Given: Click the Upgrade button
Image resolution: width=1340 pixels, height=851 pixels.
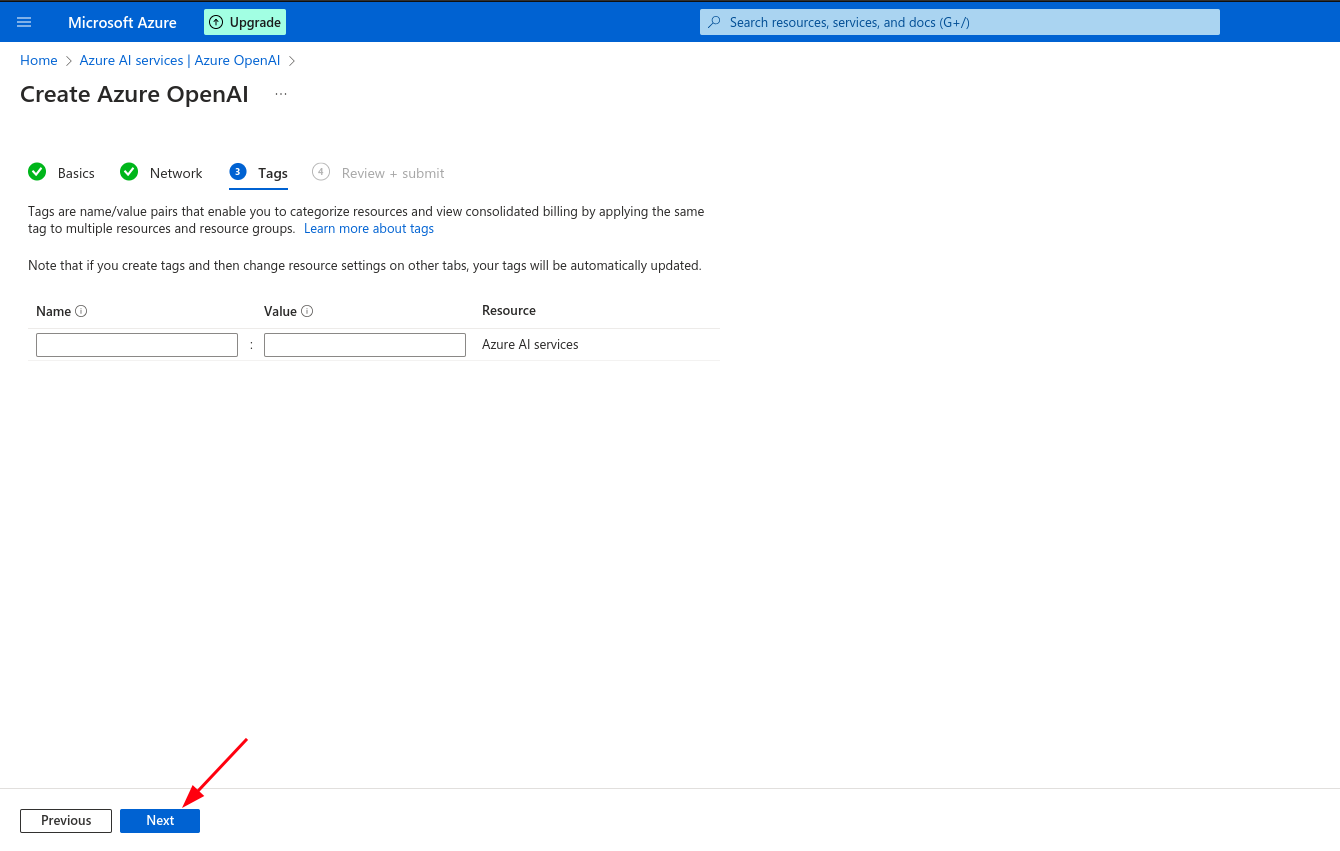Looking at the screenshot, I should [x=245, y=22].
